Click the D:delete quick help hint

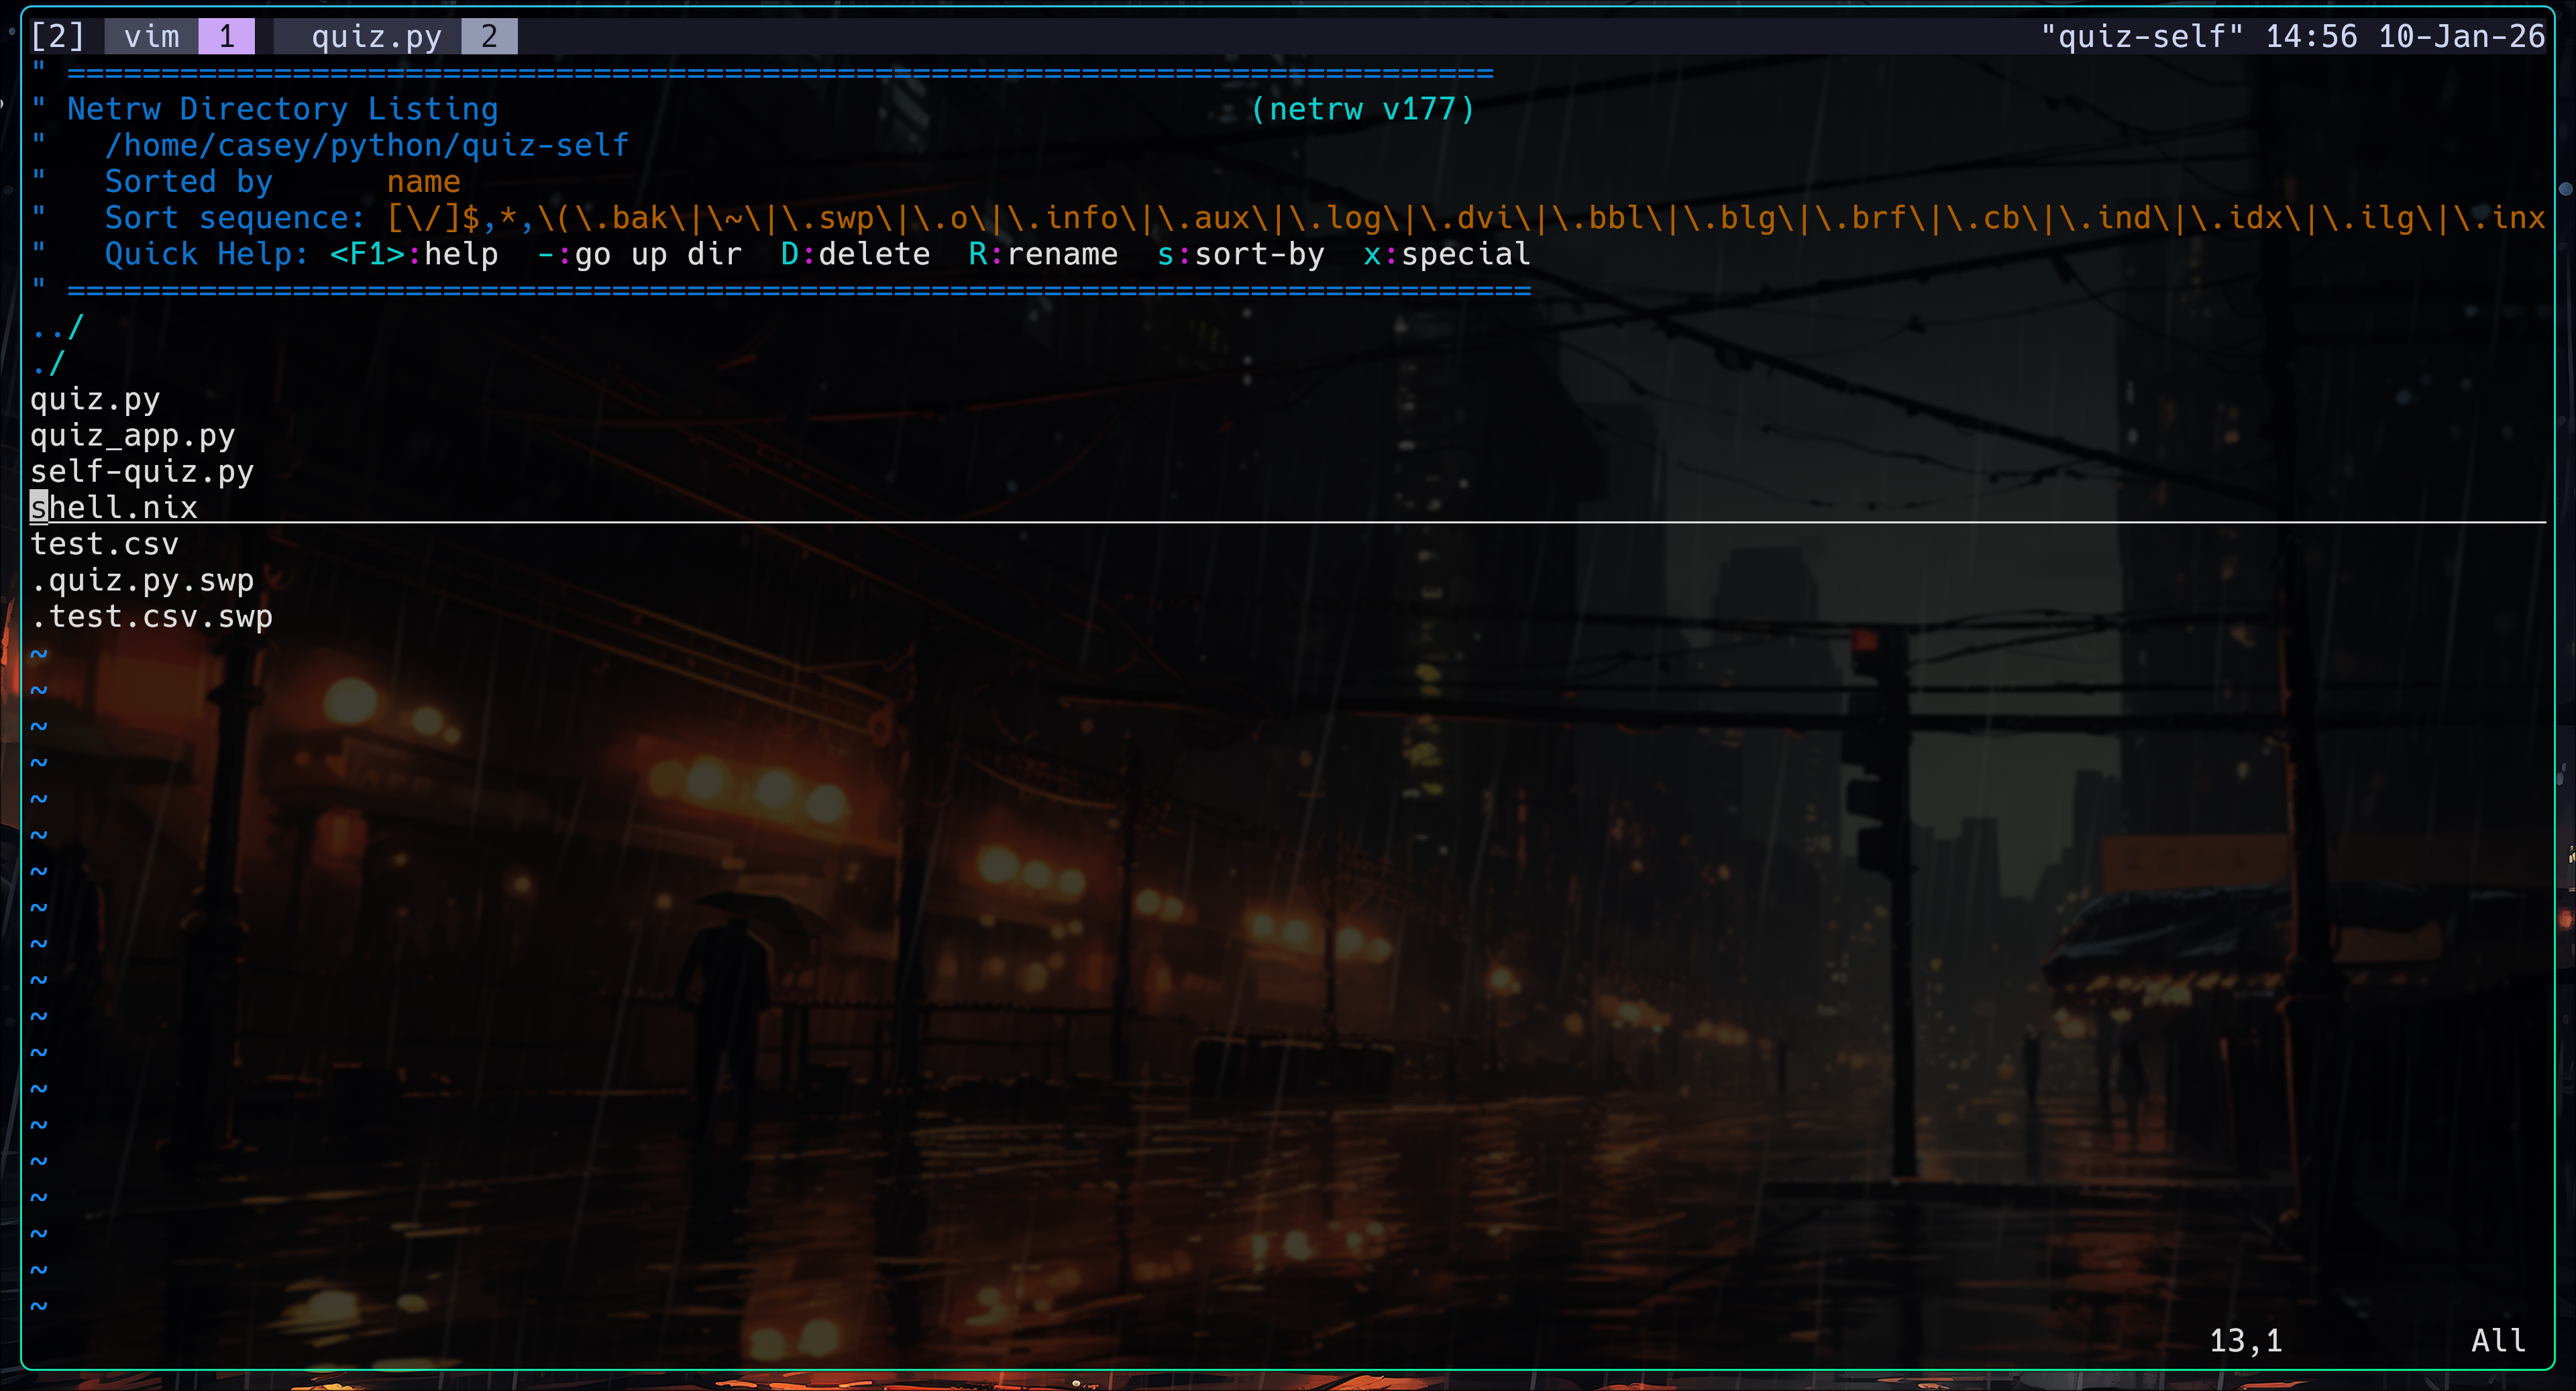point(855,254)
